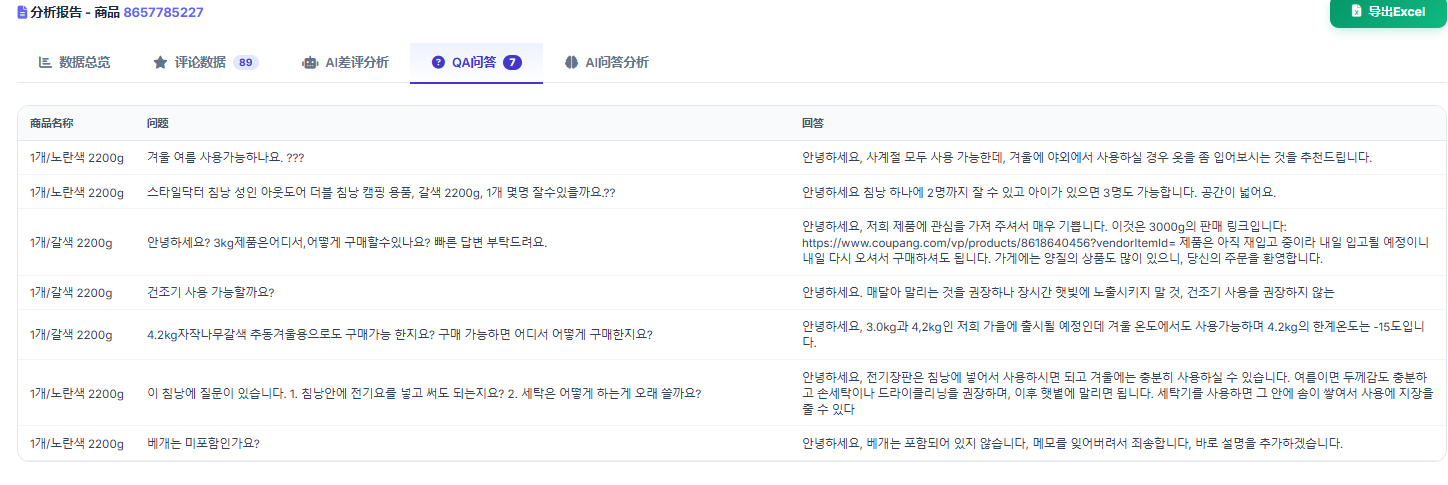Click the Excel icon in the export button

pos(1356,11)
